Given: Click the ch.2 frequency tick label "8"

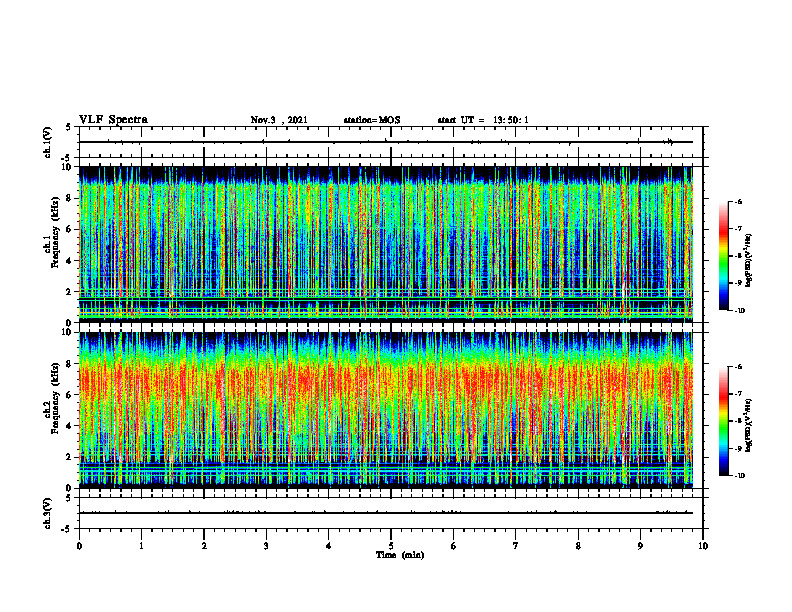Looking at the screenshot, I should coord(70,364).
